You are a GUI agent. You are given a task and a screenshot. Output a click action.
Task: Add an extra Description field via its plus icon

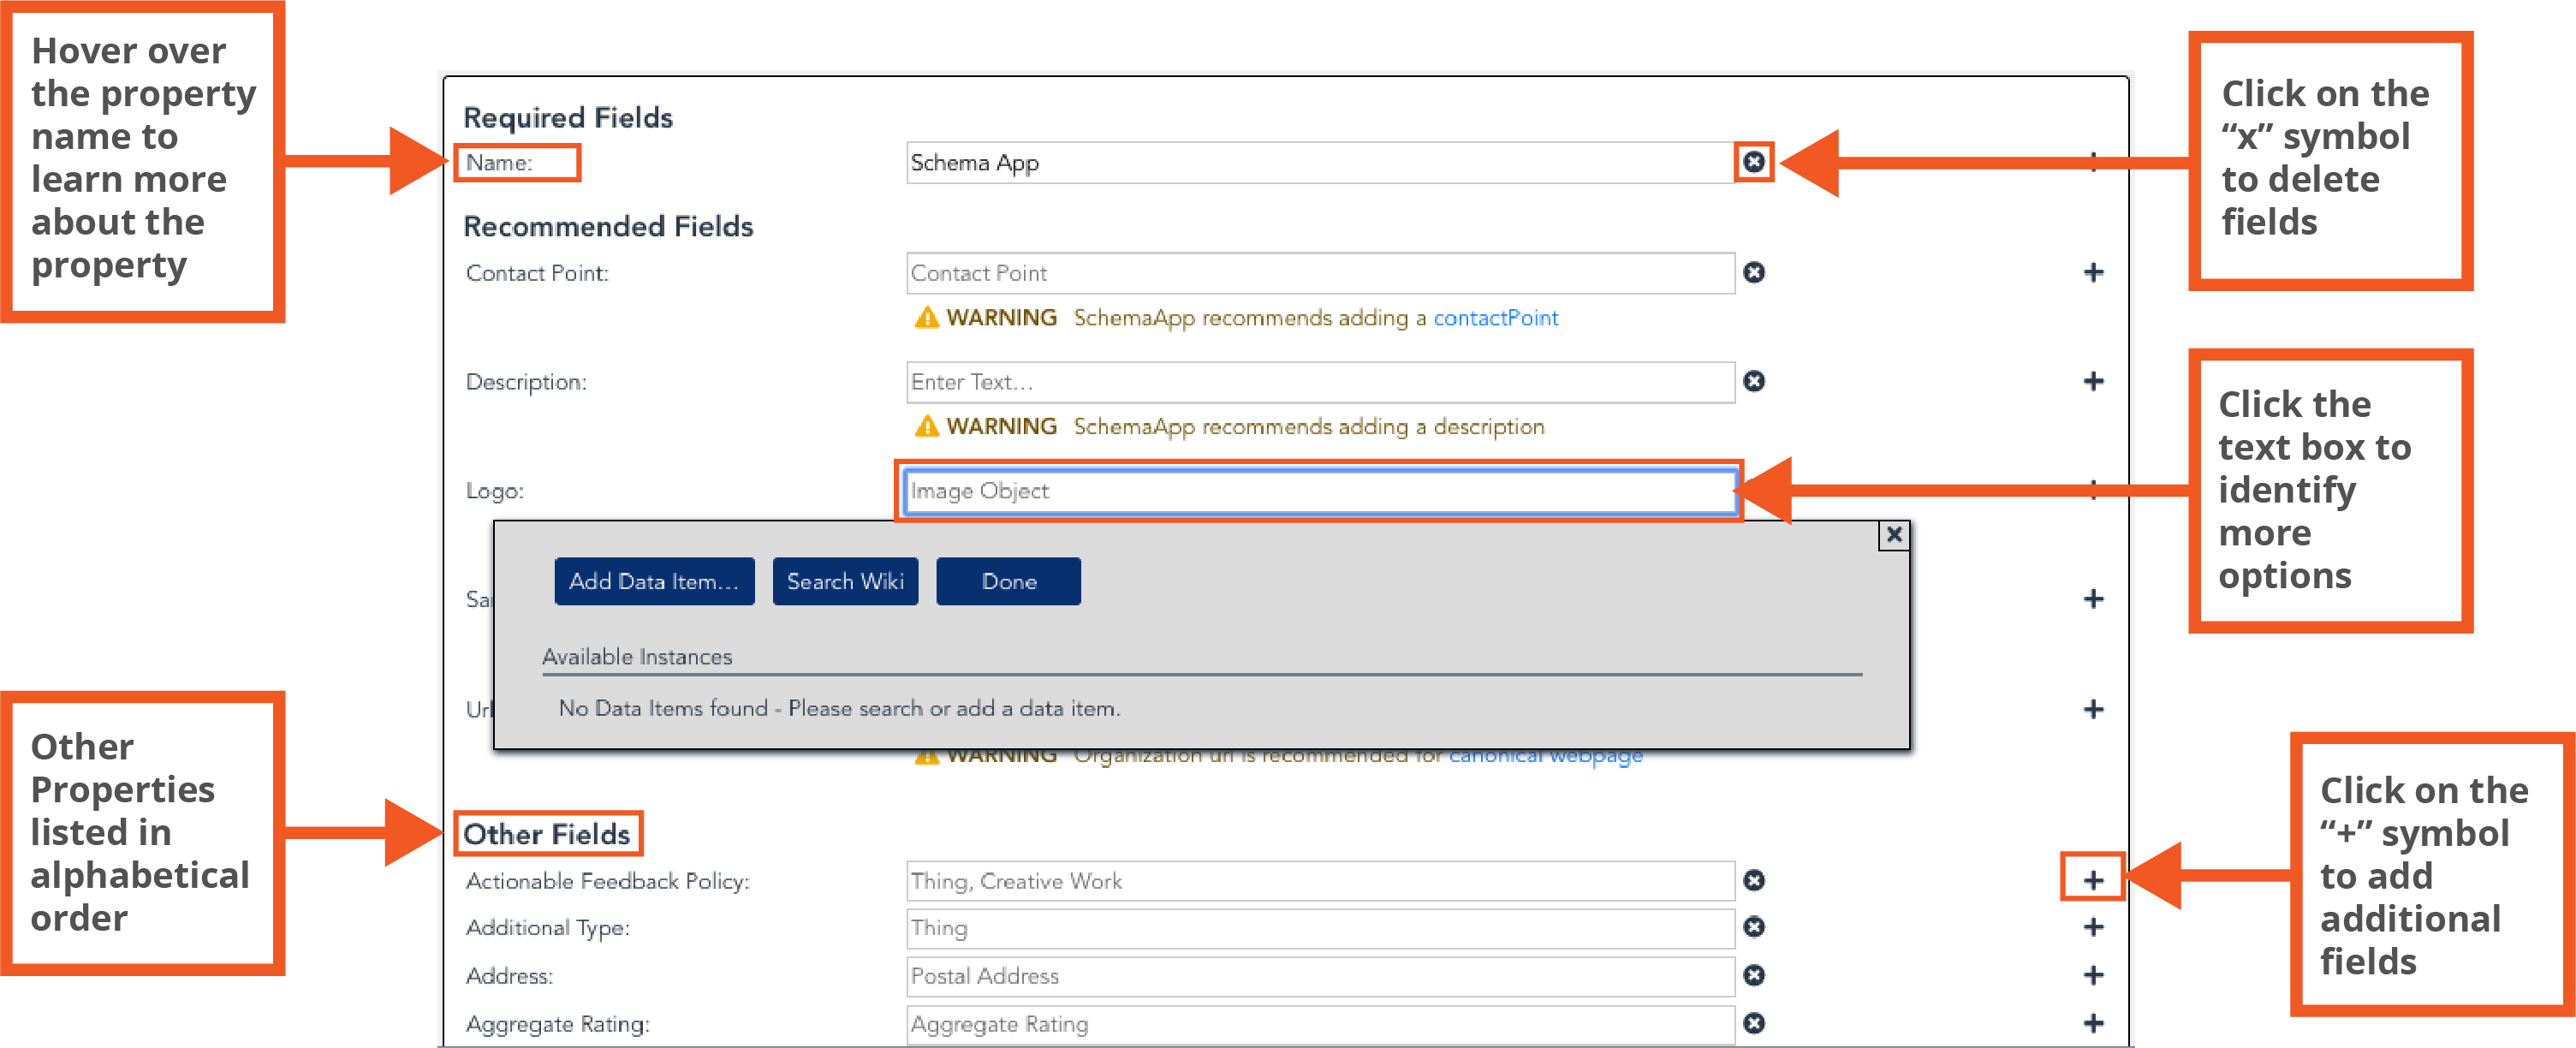tap(2093, 381)
